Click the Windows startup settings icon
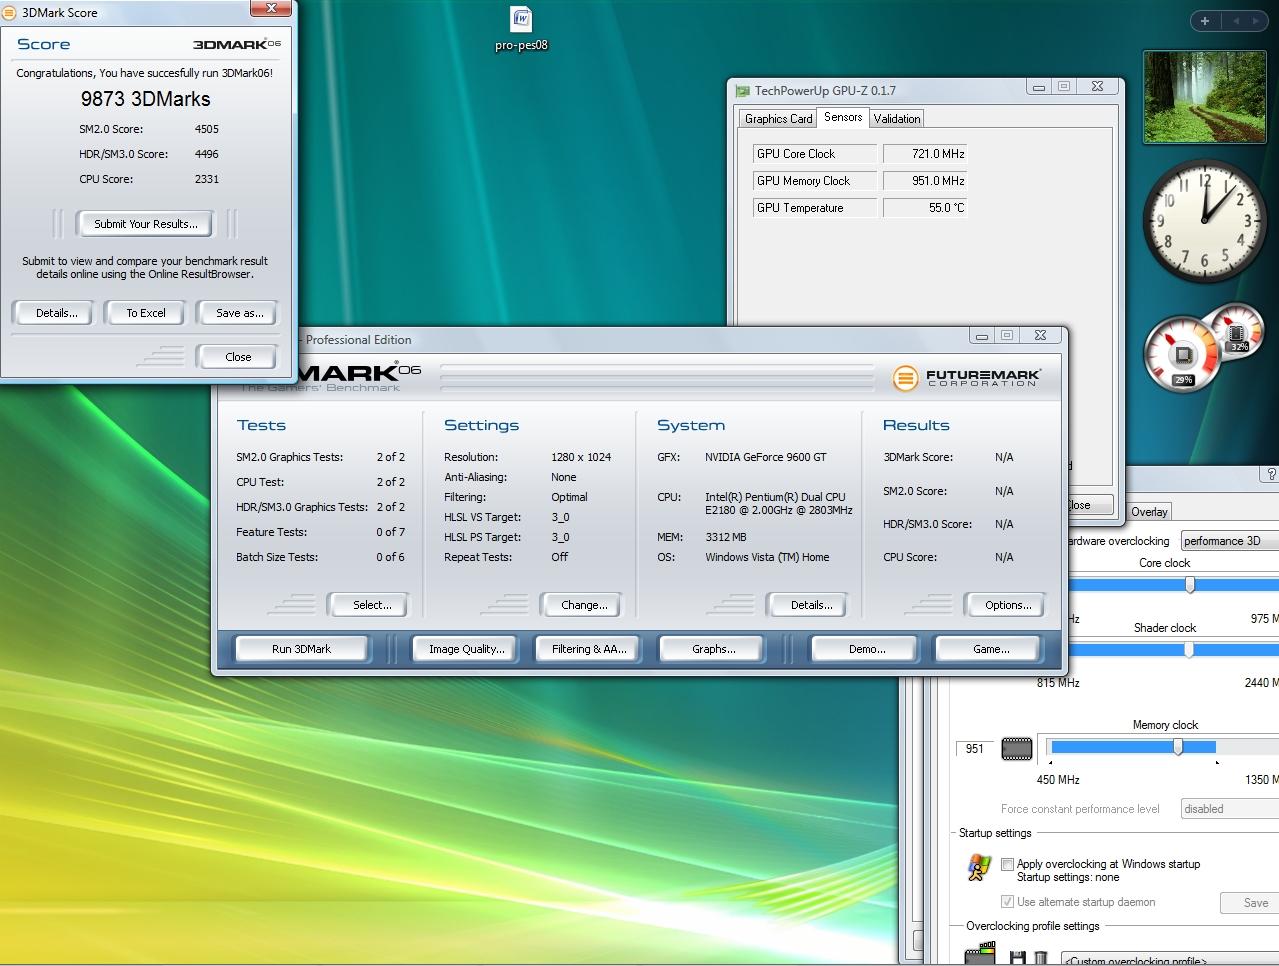The height and width of the screenshot is (966, 1279). point(979,868)
